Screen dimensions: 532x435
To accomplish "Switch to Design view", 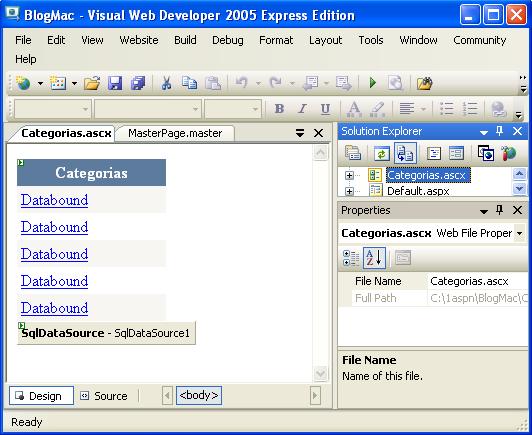I will point(41,396).
